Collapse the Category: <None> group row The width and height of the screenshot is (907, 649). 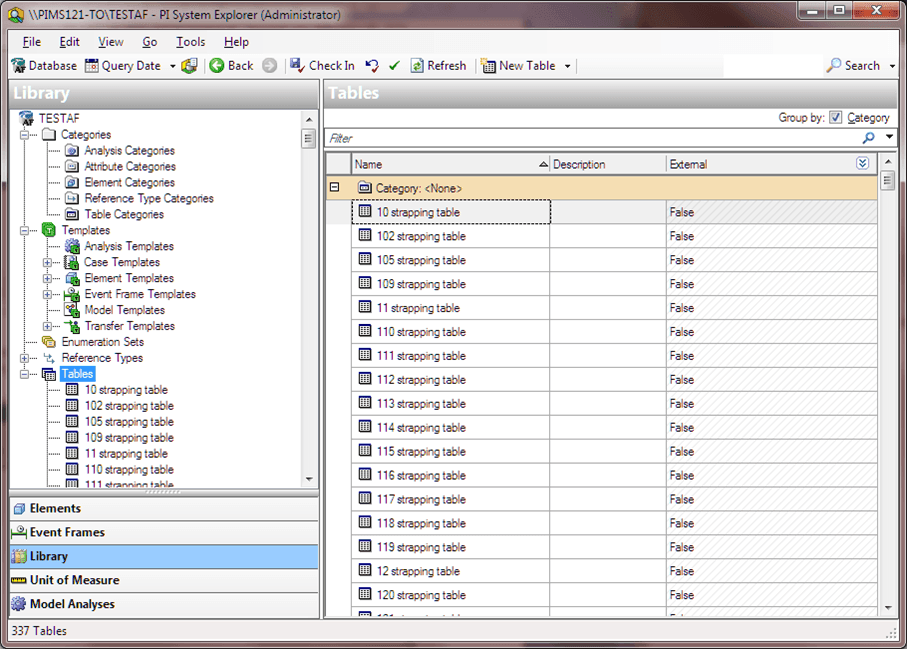tap(334, 187)
